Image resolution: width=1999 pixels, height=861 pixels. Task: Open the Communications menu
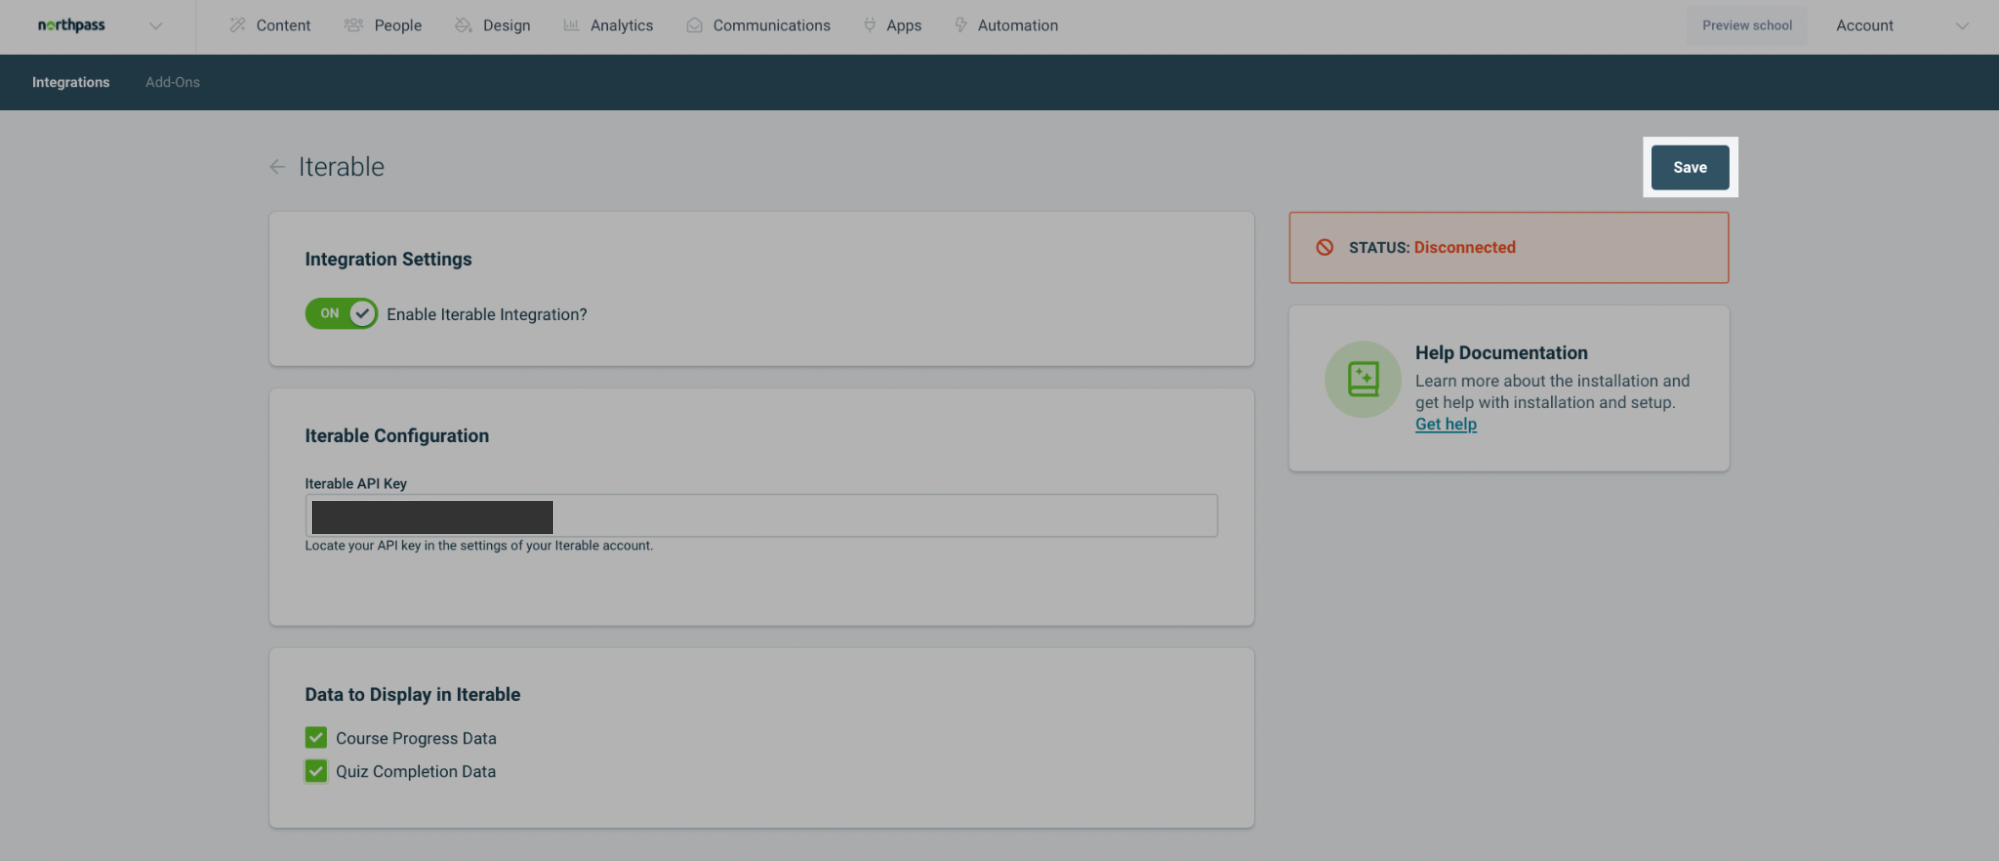(758, 25)
